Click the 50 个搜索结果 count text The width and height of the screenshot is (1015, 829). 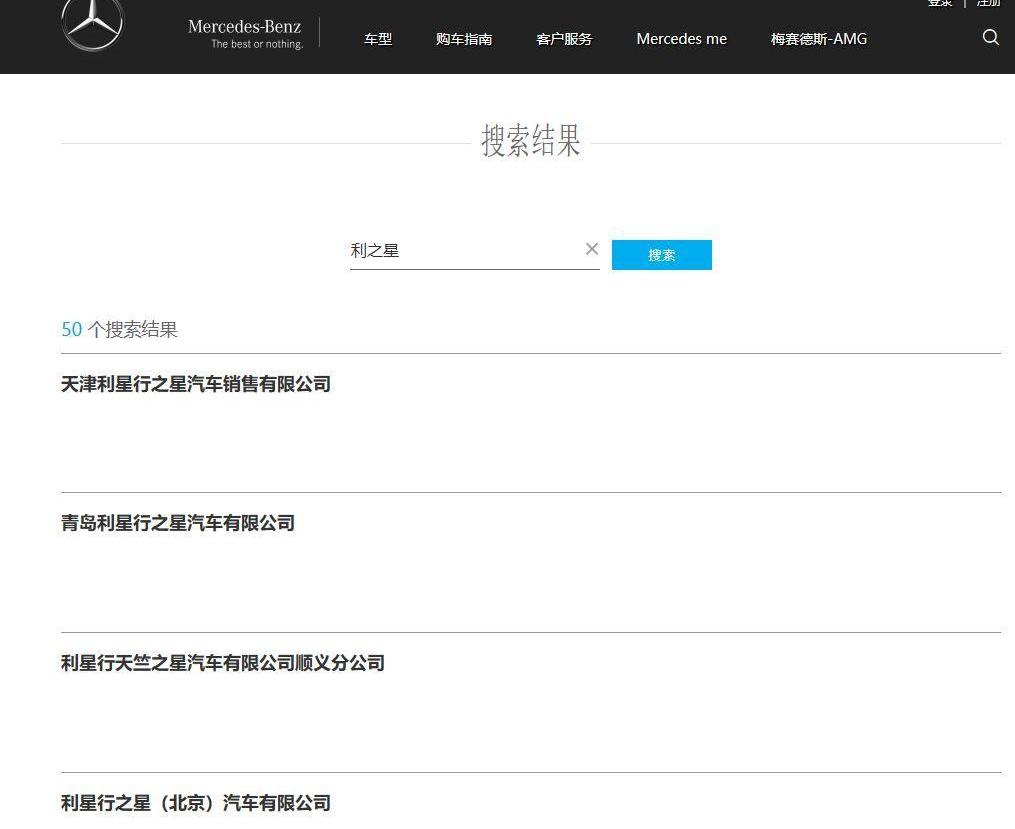(119, 329)
